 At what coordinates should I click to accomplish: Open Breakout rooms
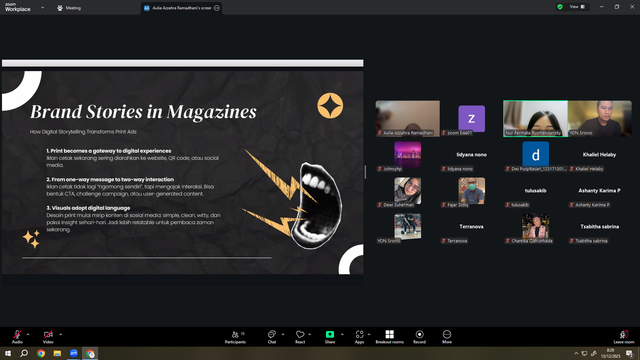tap(389, 337)
